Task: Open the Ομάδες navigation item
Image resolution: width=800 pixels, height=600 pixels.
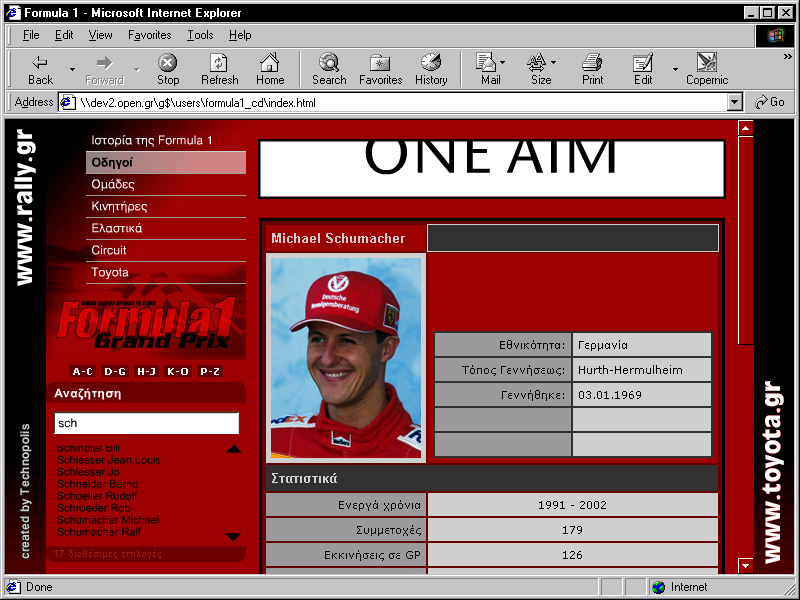Action: [166, 184]
